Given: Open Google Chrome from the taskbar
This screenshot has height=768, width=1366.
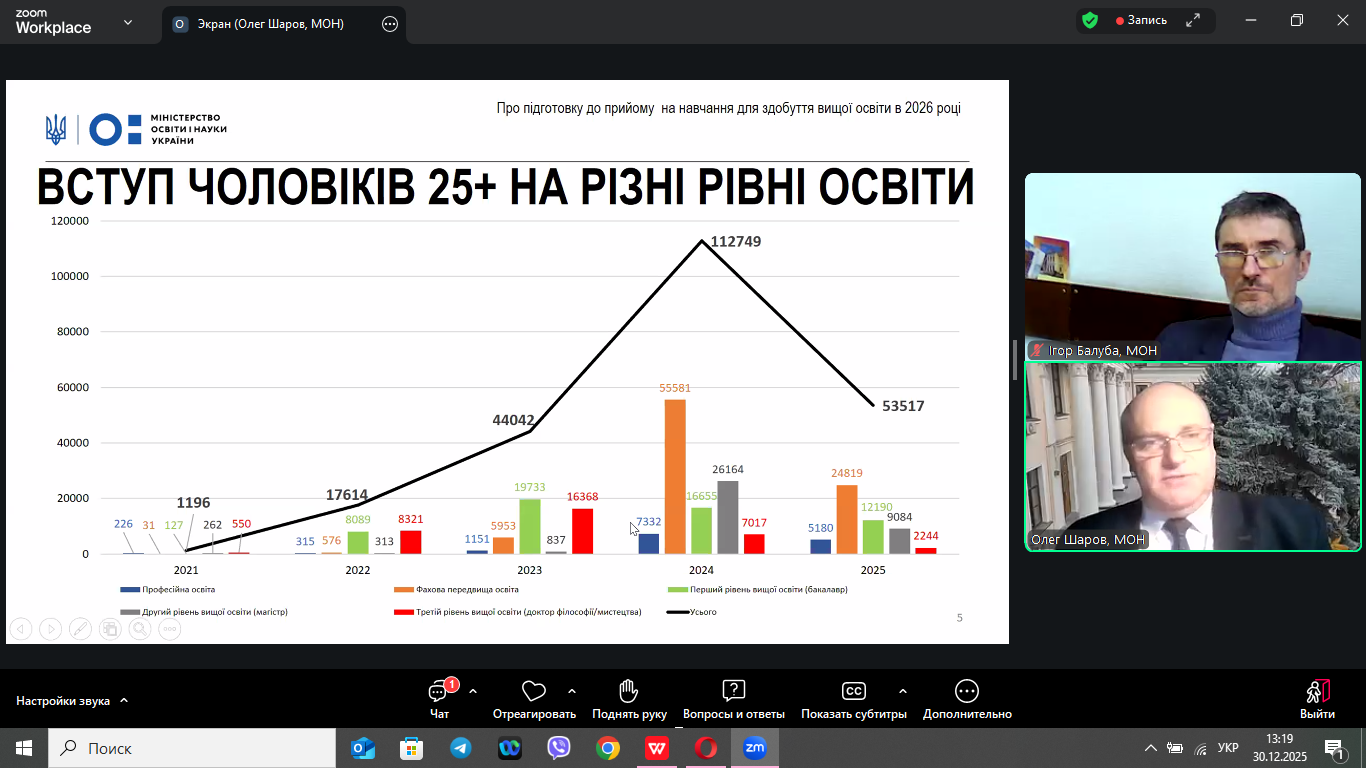Looking at the screenshot, I should pos(607,748).
